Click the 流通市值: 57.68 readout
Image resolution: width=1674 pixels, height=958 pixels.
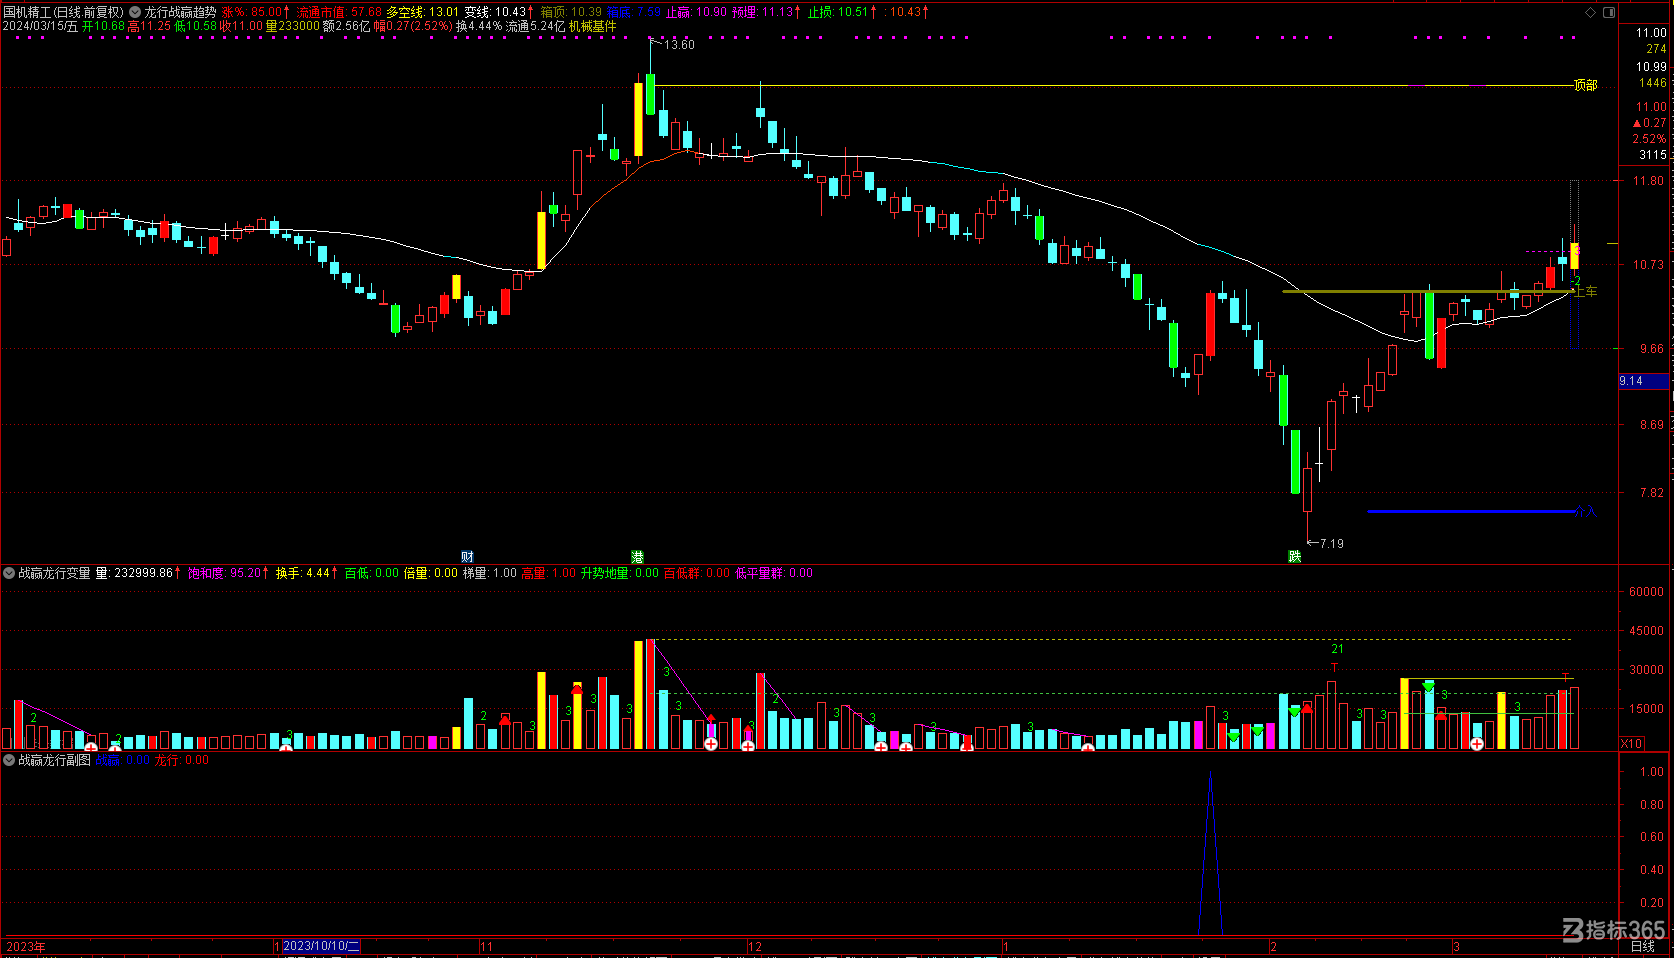click(340, 12)
